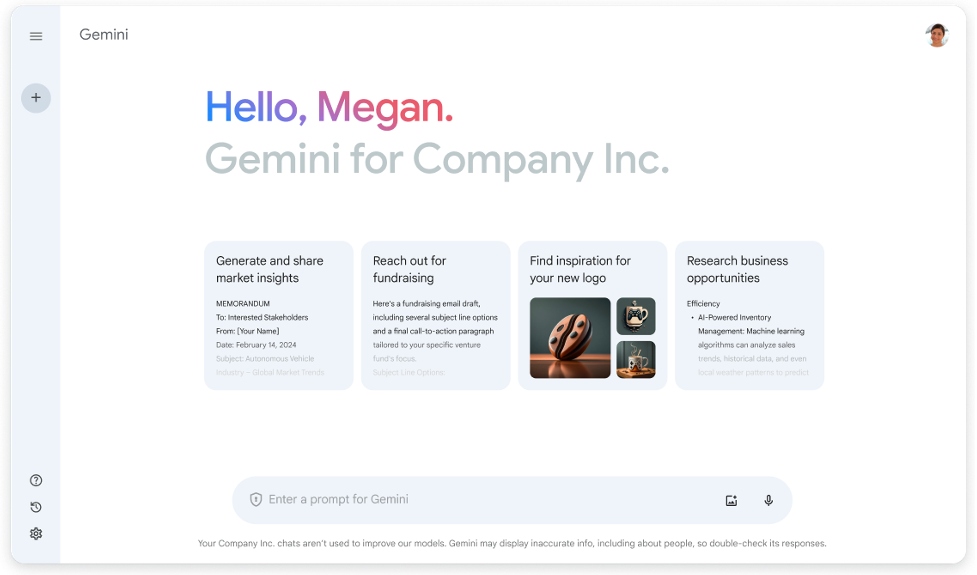
Task: Click the To: Interested Stakeholders line
Action: point(262,318)
